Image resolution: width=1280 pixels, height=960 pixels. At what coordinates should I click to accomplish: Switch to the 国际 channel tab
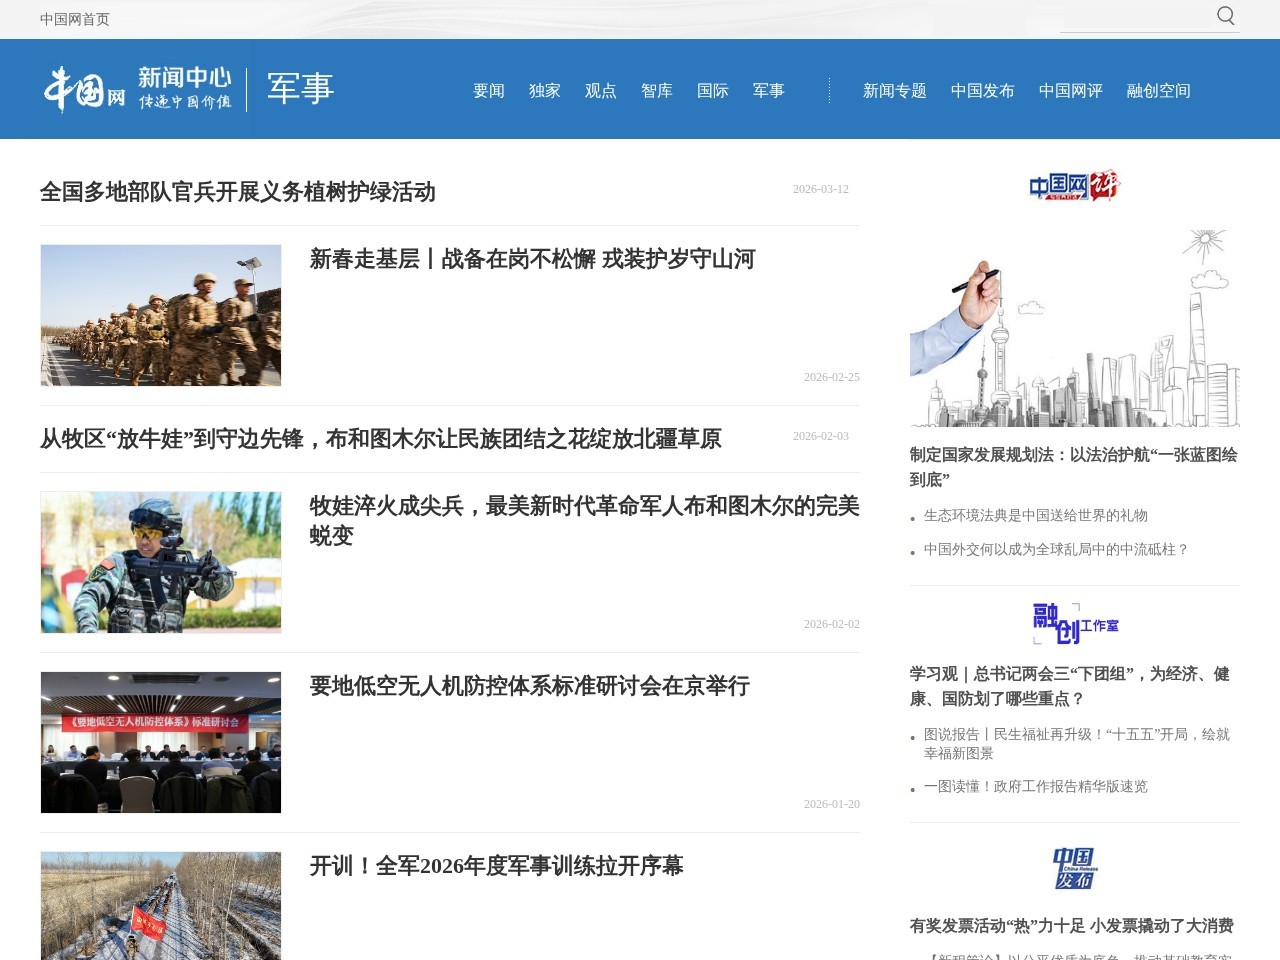713,90
